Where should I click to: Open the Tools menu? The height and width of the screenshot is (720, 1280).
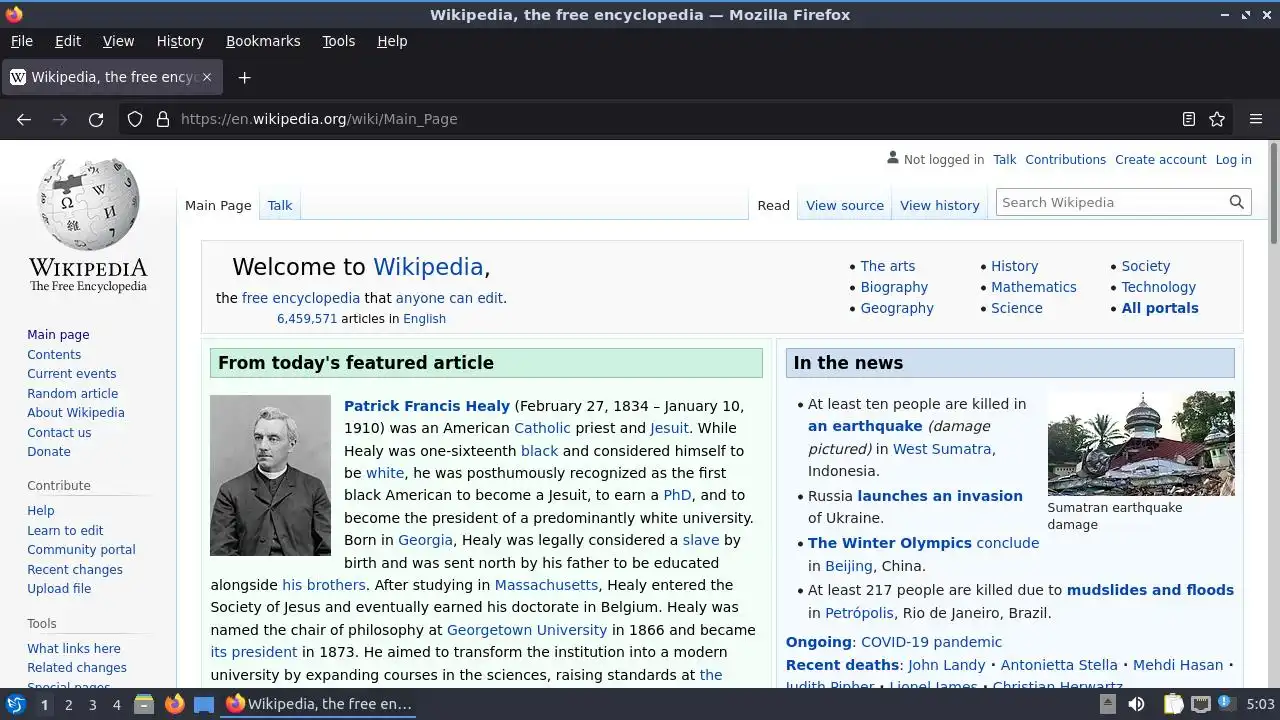(x=338, y=41)
